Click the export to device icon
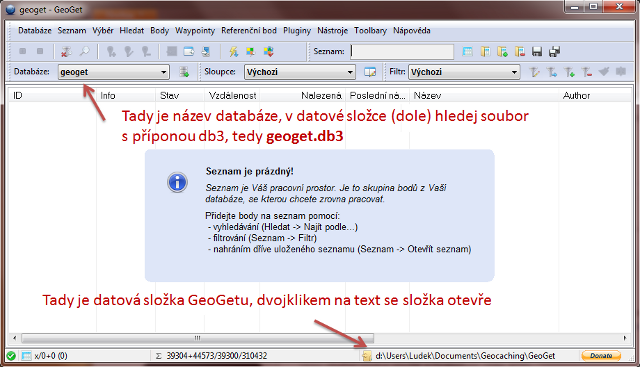 coord(206,51)
